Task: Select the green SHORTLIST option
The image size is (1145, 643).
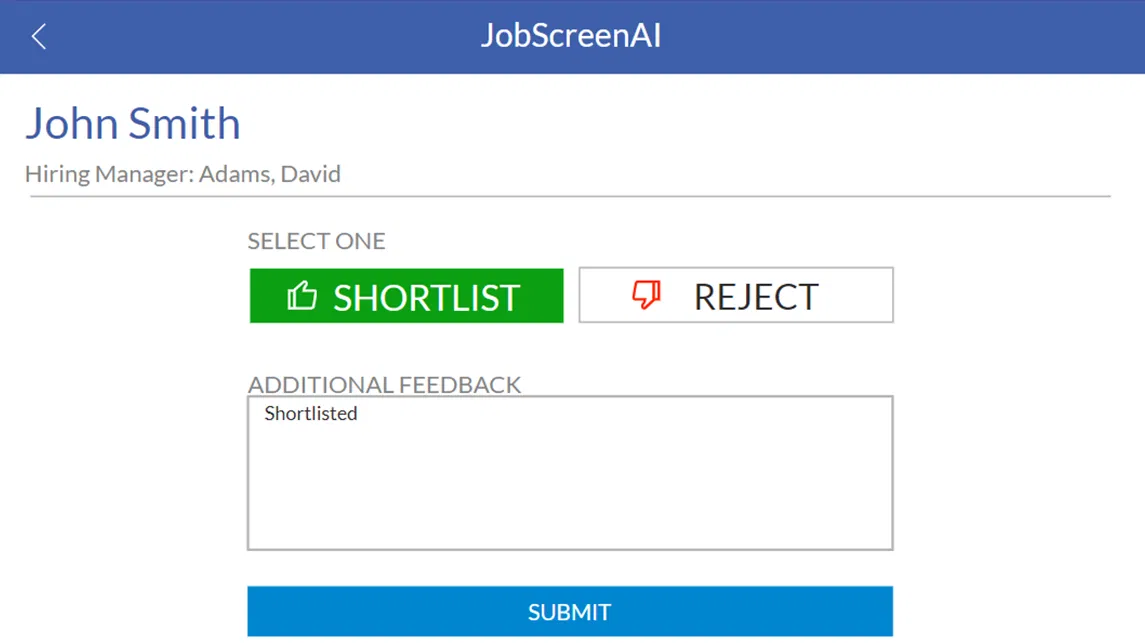Action: tap(406, 296)
